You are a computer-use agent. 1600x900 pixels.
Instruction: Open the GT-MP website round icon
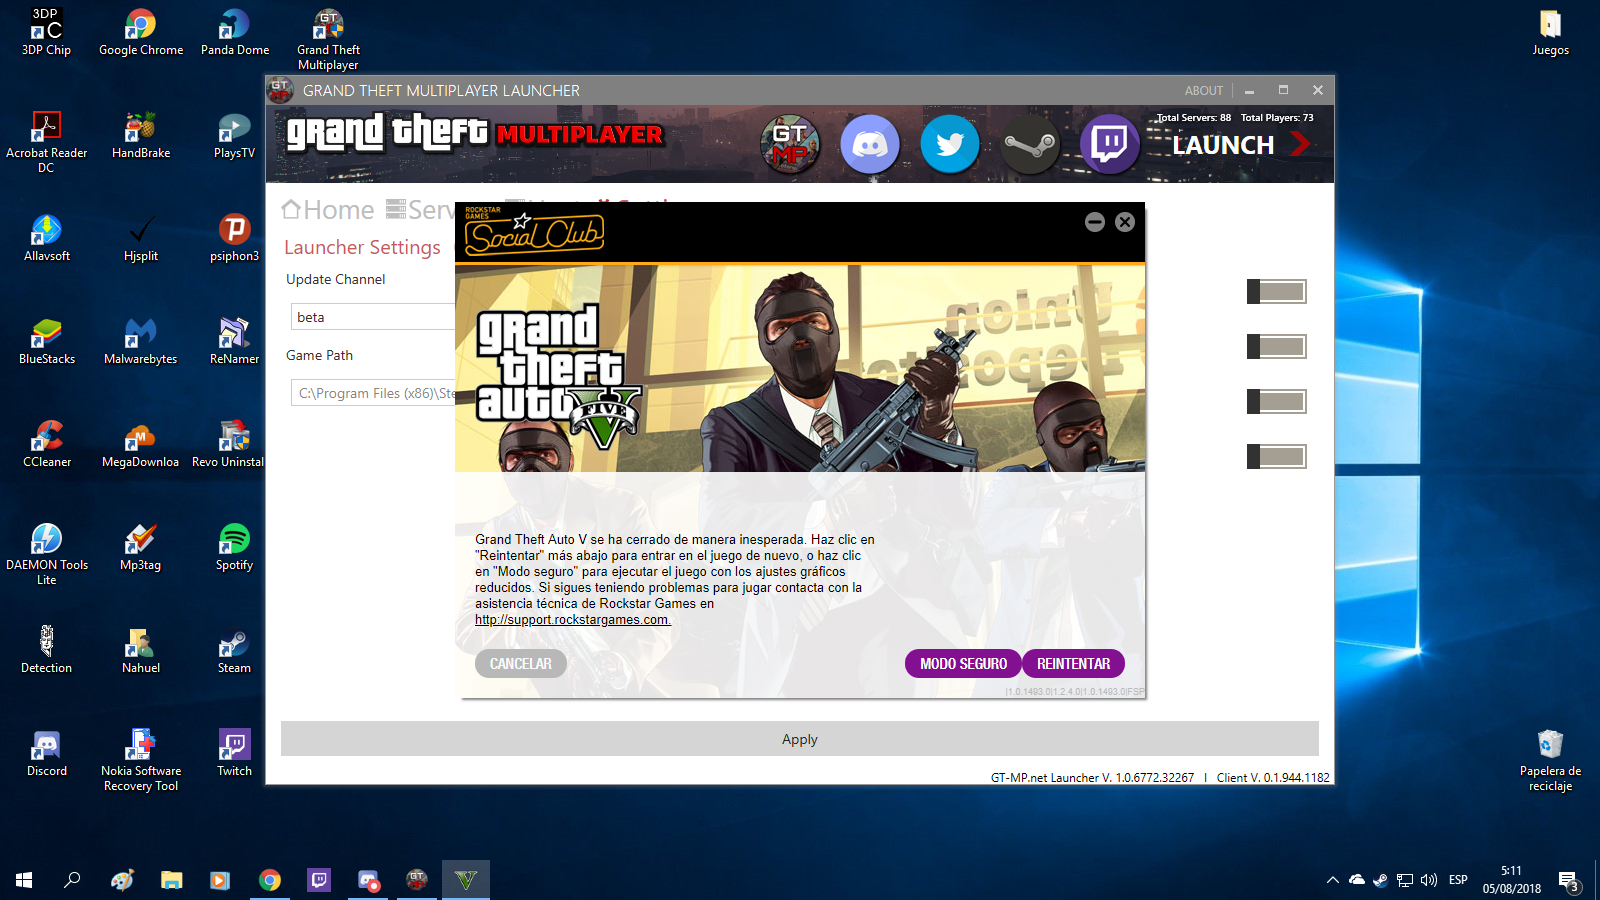click(x=790, y=144)
